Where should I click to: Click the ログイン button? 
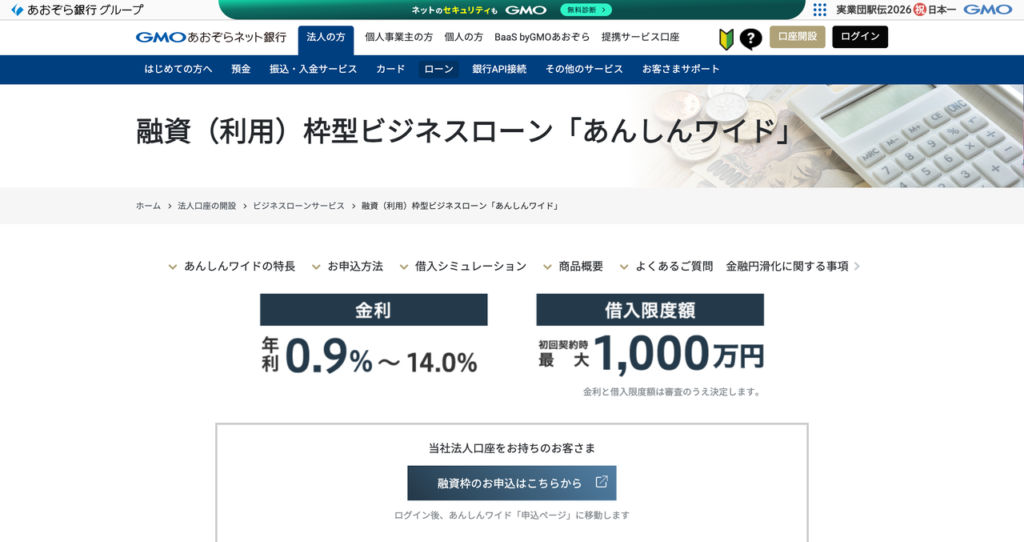tap(860, 37)
